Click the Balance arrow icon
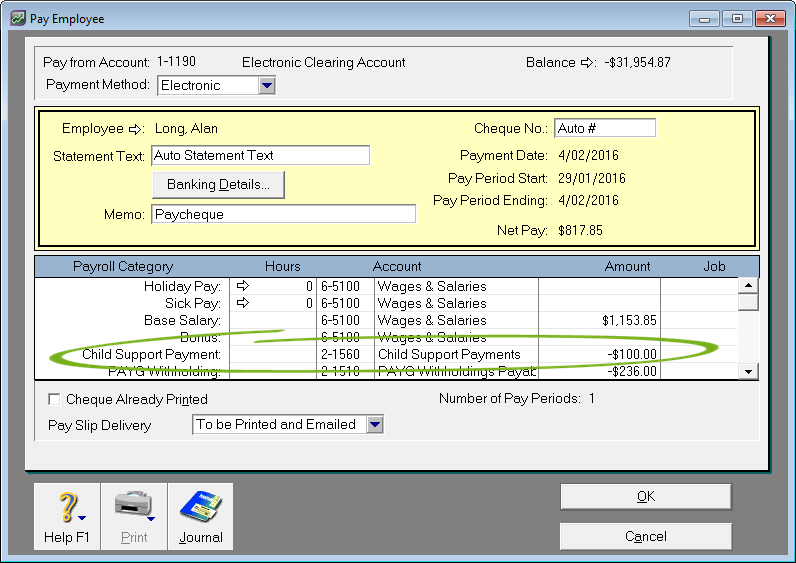Image resolution: width=796 pixels, height=563 pixels. pos(588,63)
